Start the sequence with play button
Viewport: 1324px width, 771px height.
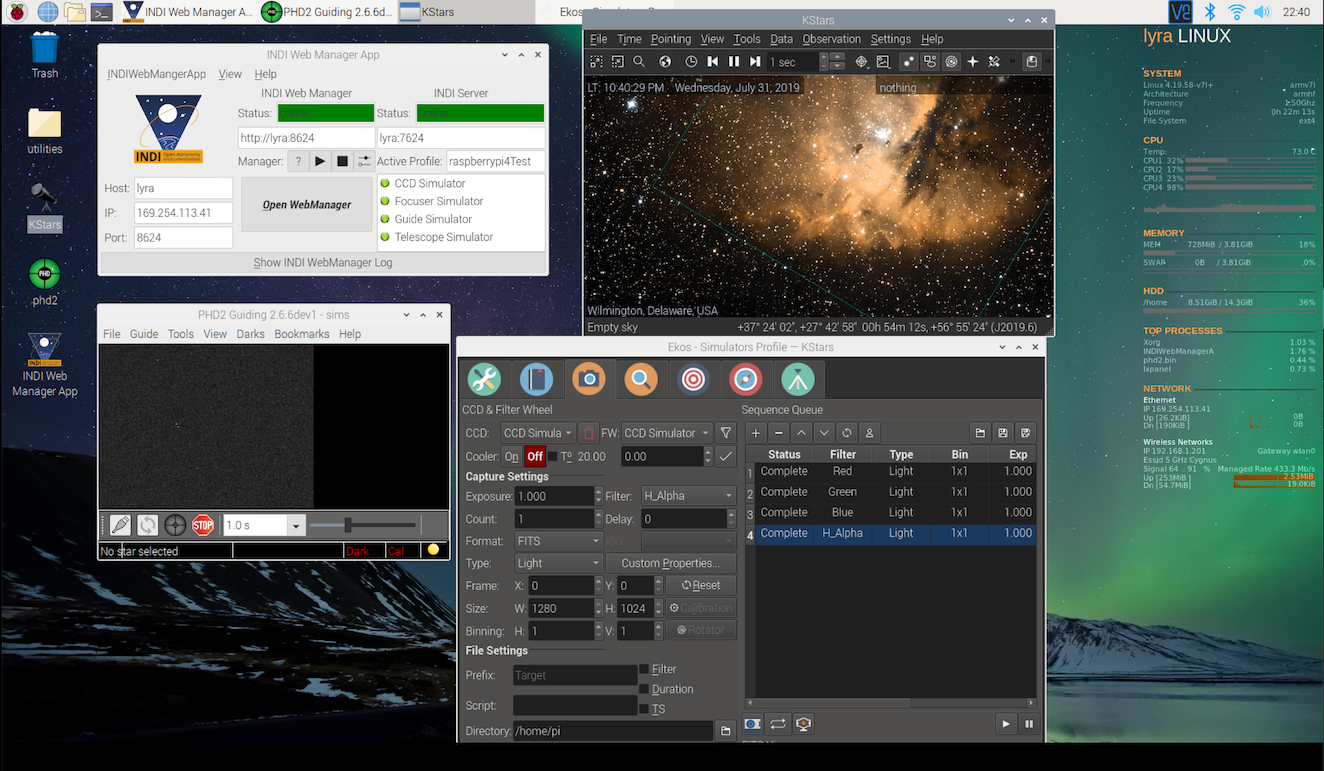(x=1006, y=724)
